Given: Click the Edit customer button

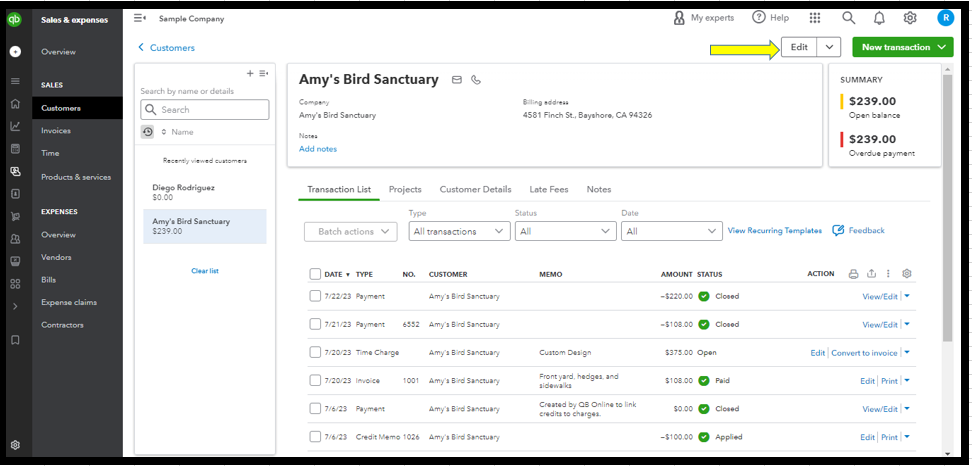Looking at the screenshot, I should coord(799,47).
